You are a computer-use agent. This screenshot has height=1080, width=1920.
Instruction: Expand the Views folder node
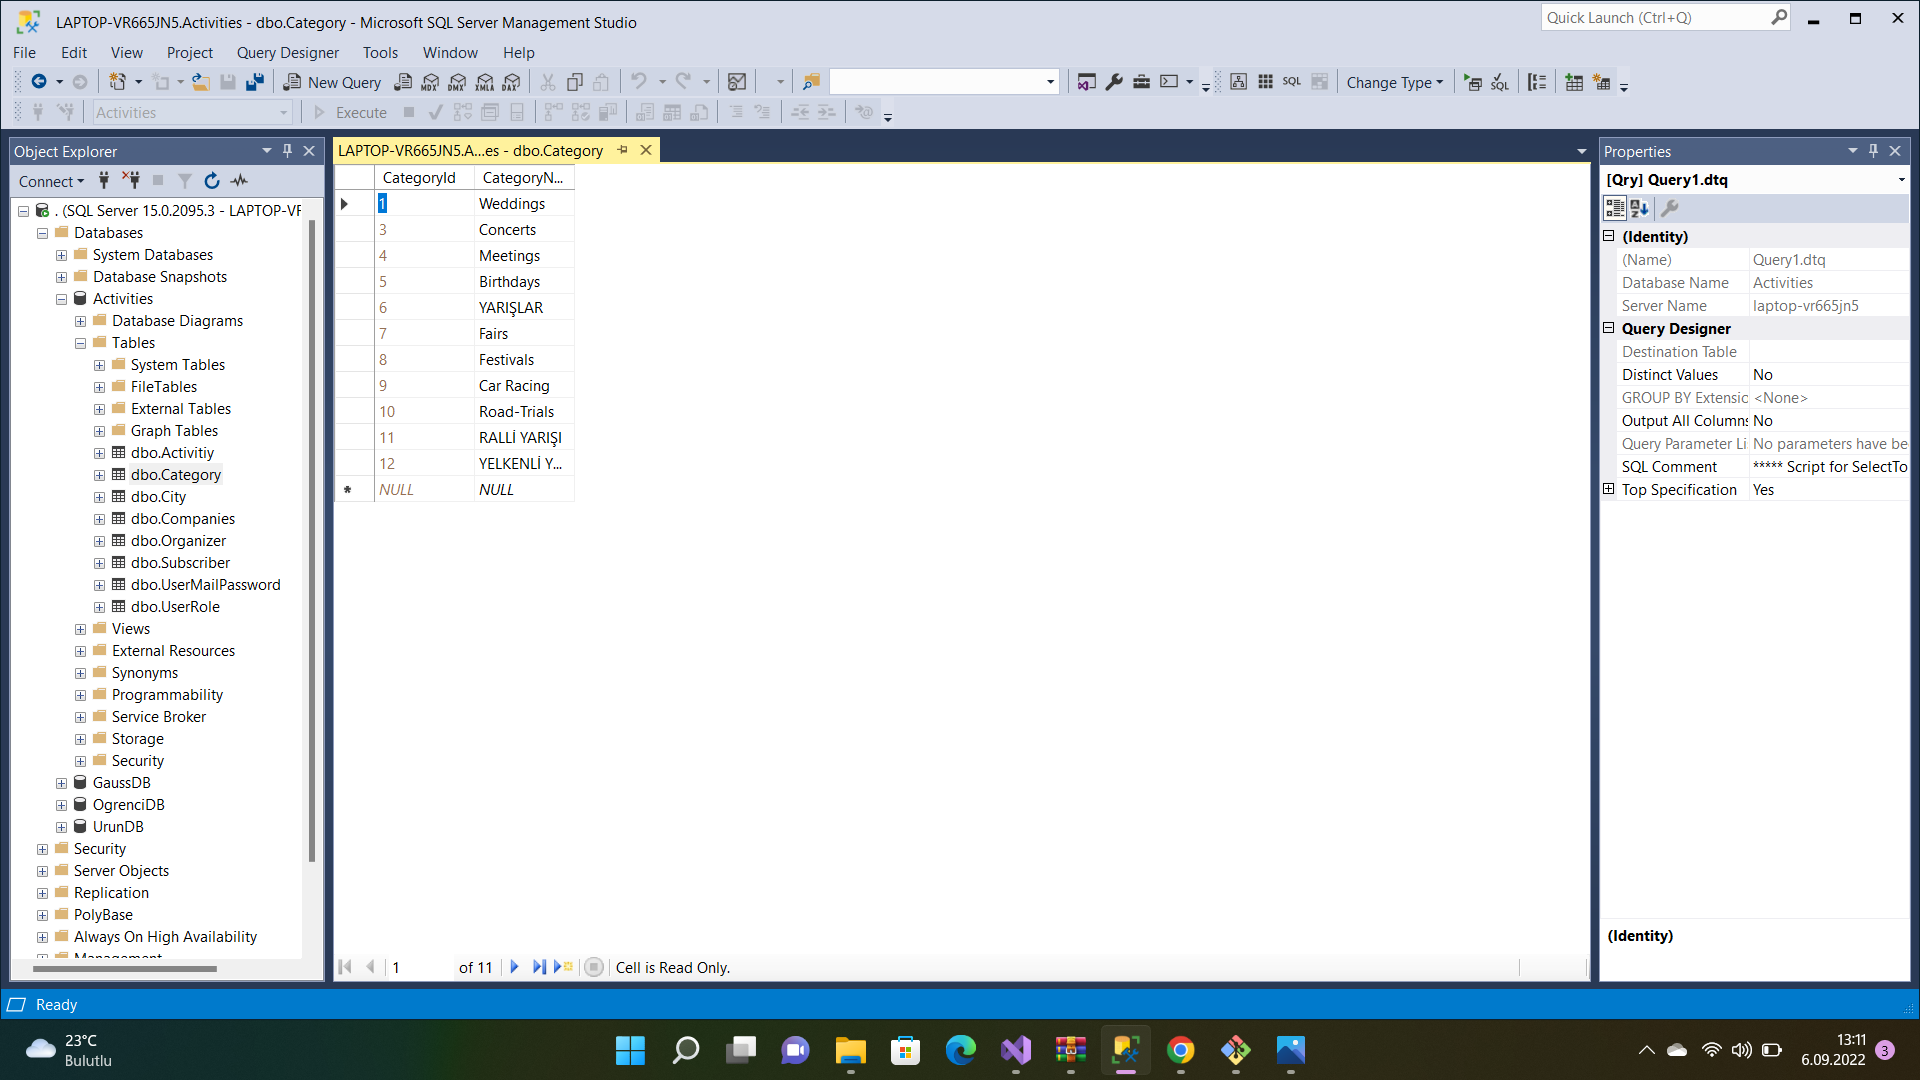(x=80, y=629)
